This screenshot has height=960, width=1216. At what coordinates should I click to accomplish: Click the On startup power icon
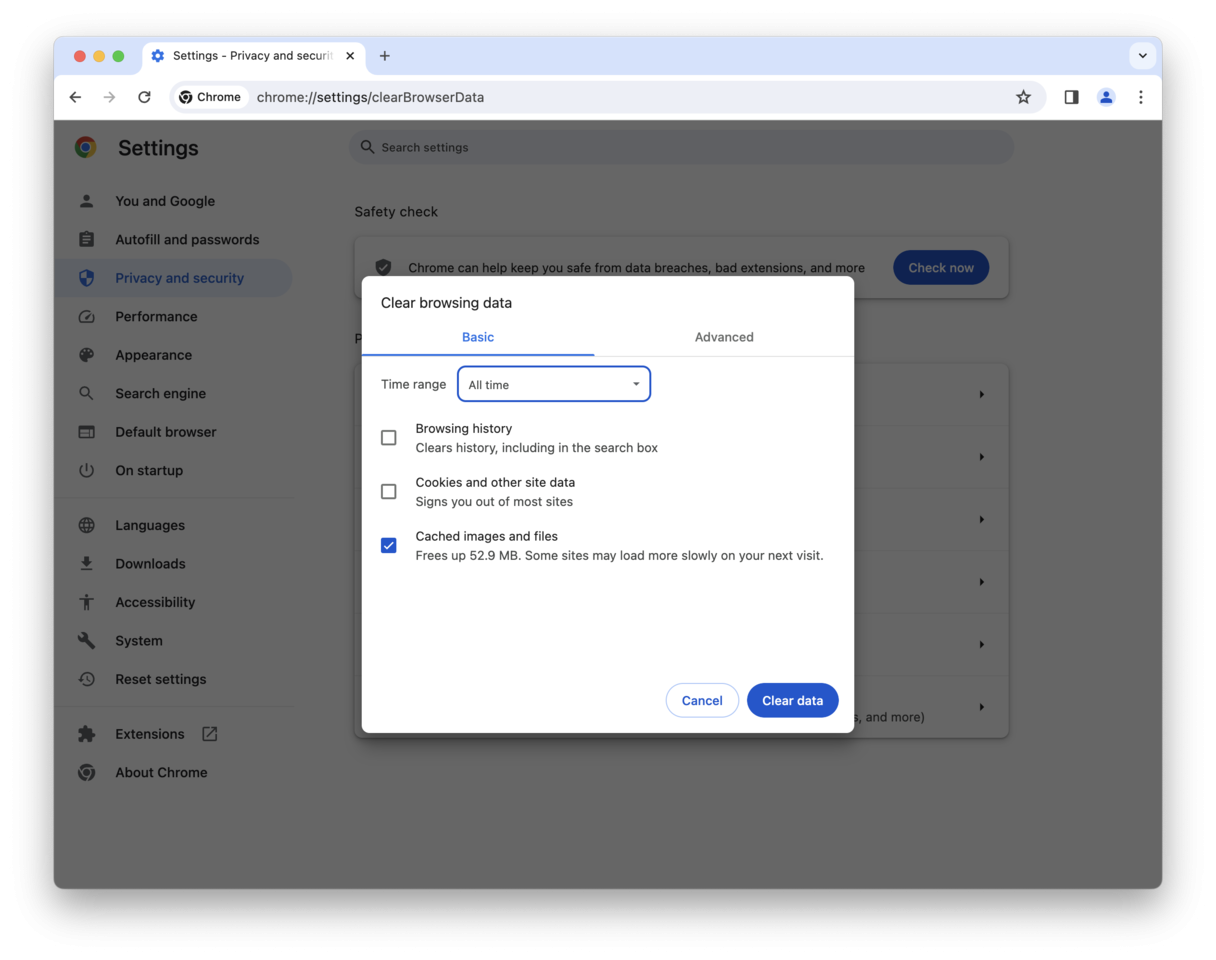(x=87, y=470)
